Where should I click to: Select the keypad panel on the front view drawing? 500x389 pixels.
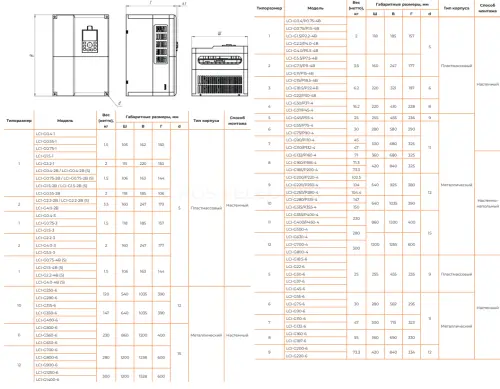[90, 40]
